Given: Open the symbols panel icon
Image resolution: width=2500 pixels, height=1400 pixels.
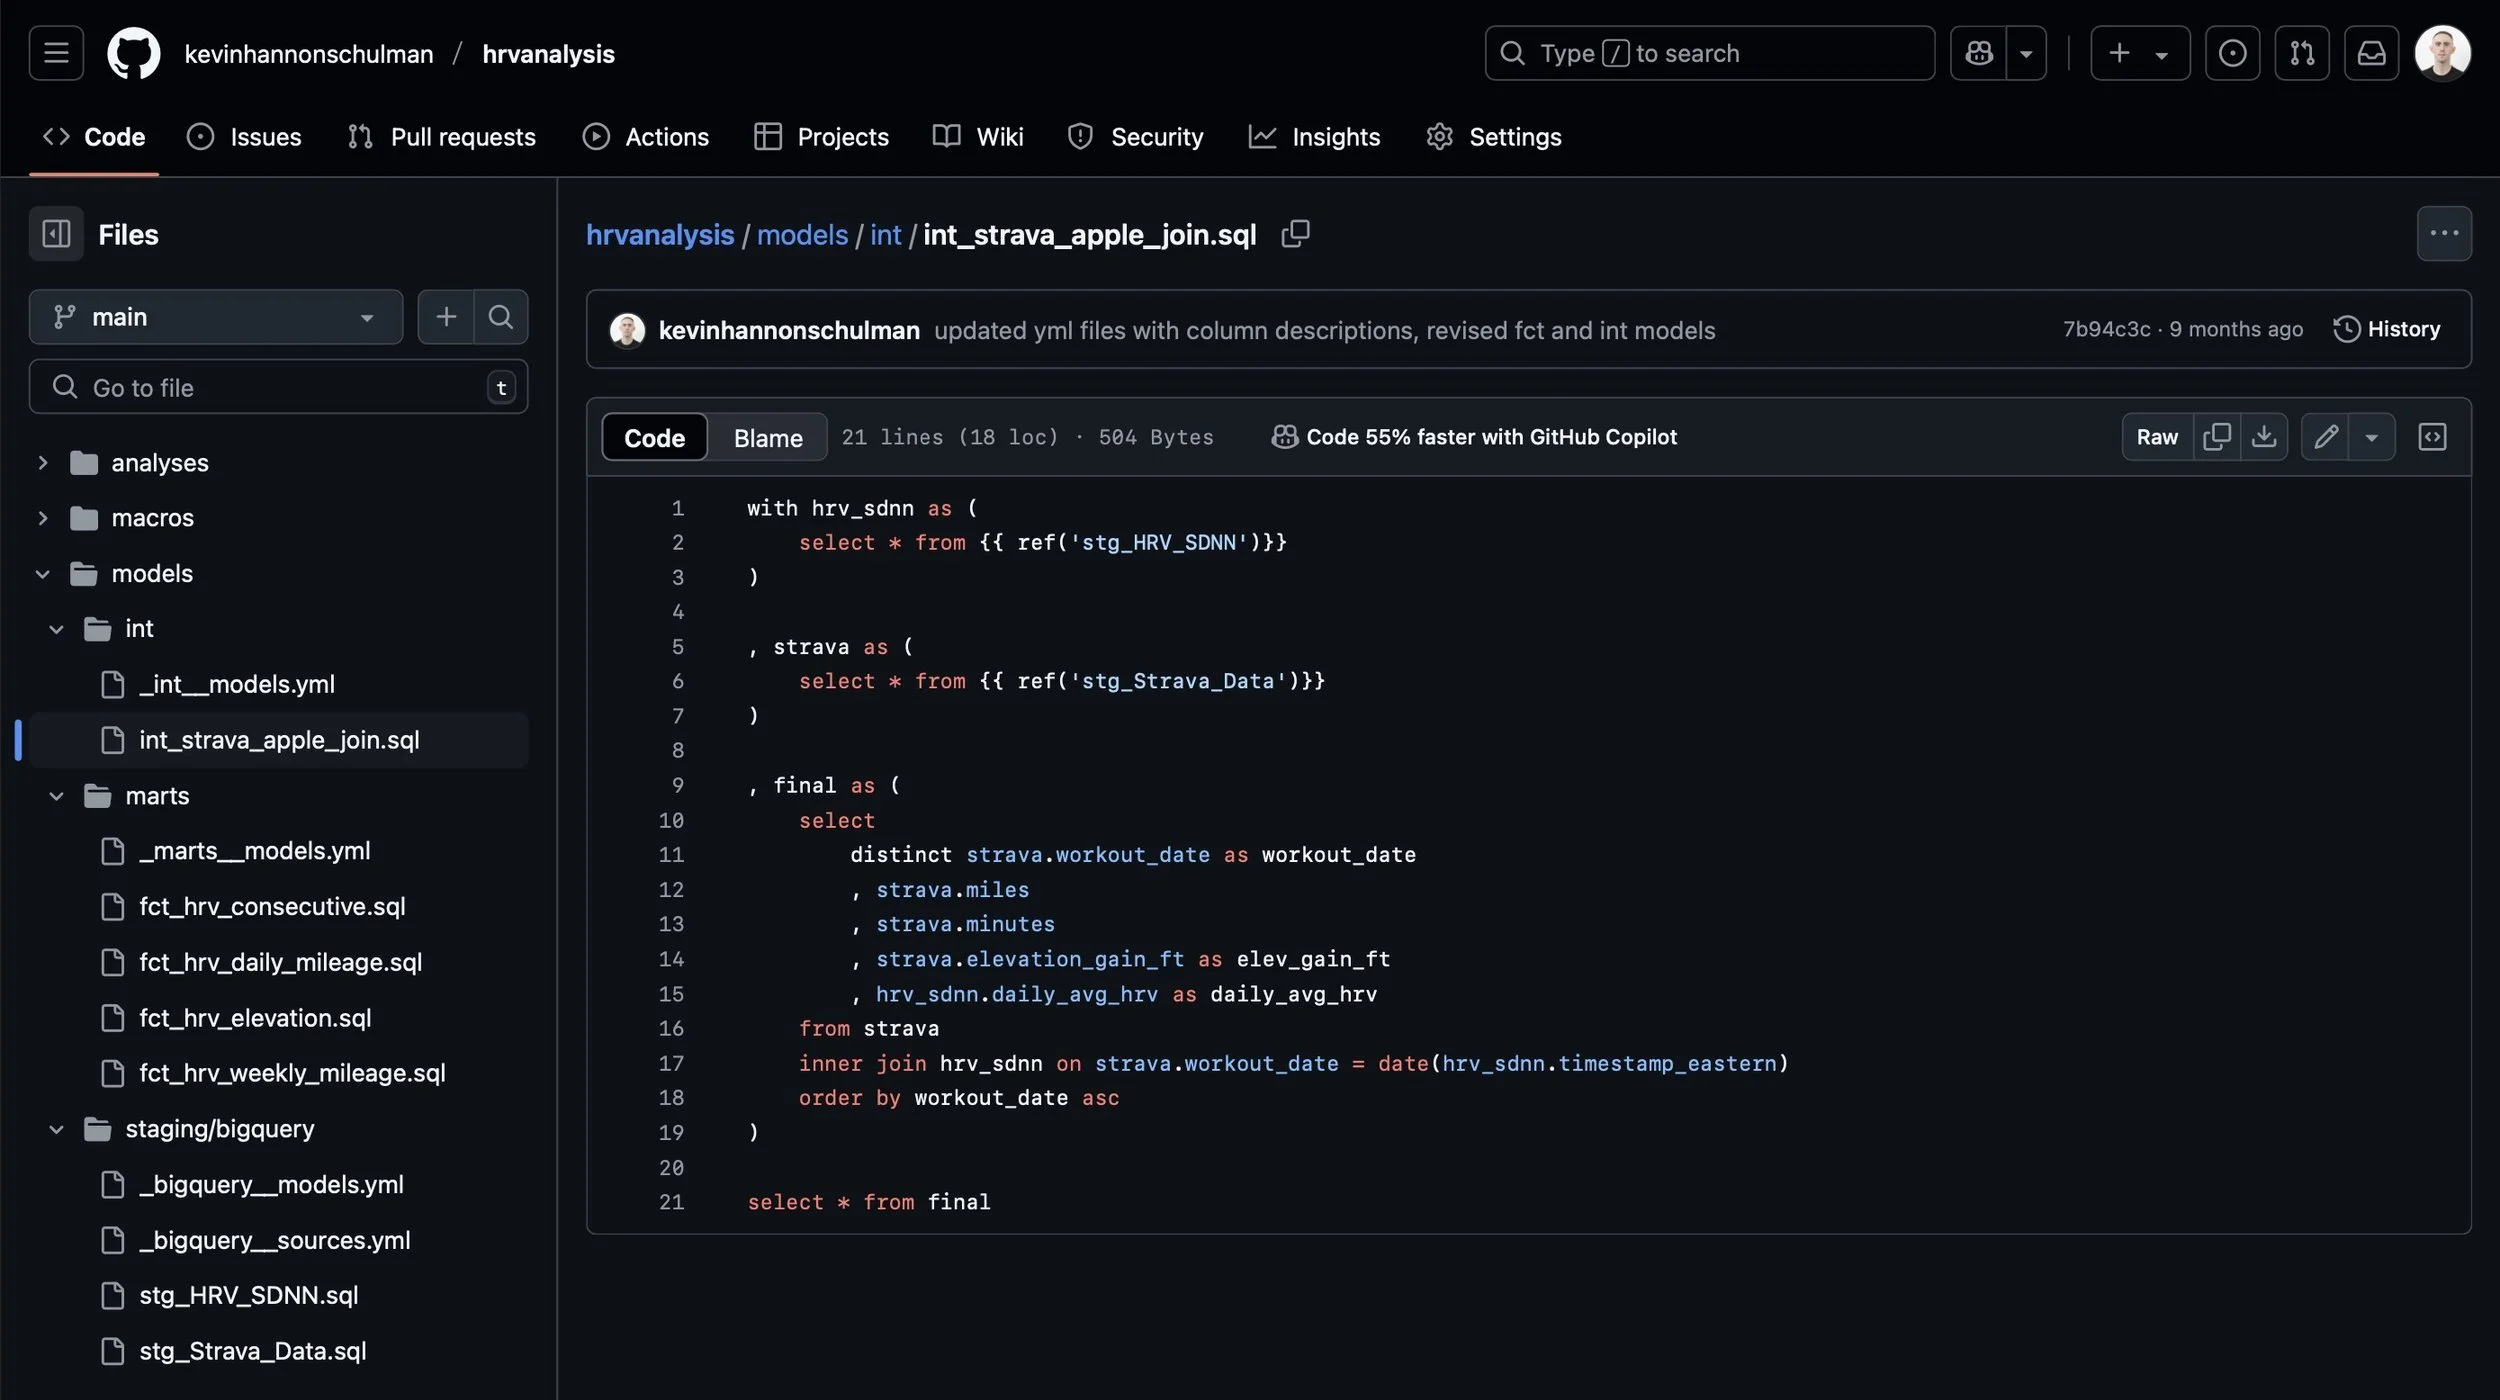Looking at the screenshot, I should [x=2432, y=437].
